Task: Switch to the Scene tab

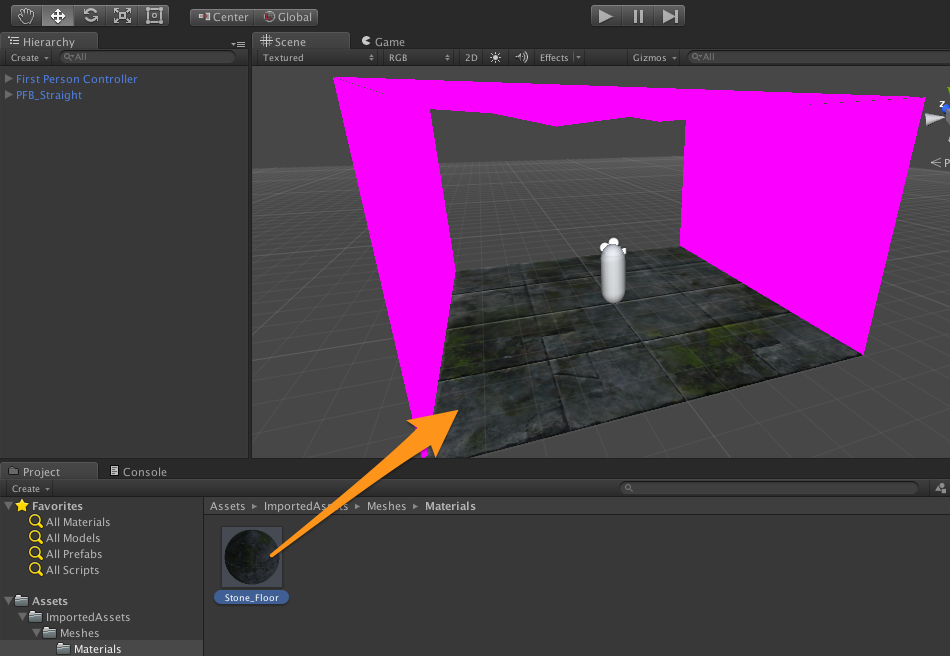Action: coord(301,41)
